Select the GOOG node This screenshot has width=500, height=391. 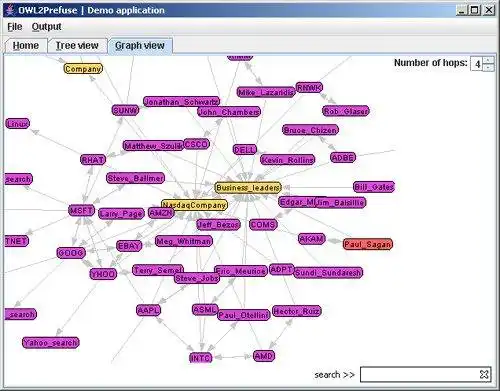[71, 253]
